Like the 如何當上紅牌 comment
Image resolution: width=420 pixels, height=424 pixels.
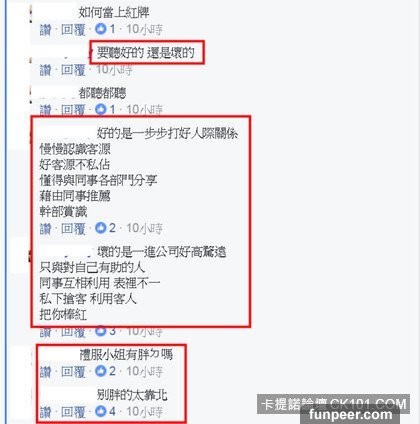tap(46, 30)
